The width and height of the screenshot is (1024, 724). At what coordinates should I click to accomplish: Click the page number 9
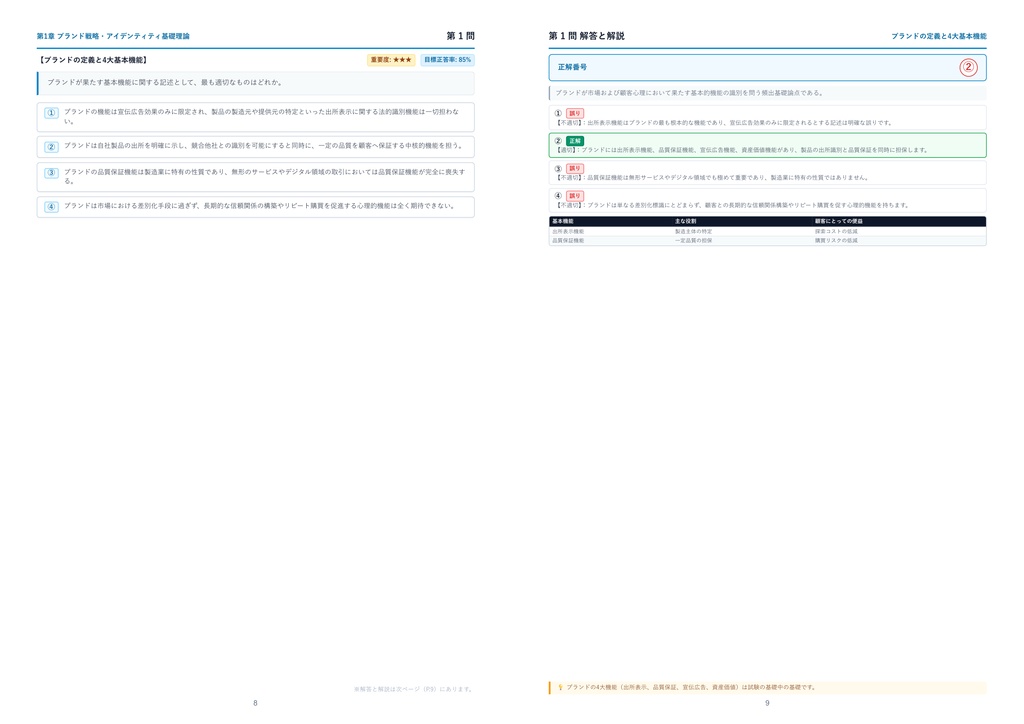[767, 703]
